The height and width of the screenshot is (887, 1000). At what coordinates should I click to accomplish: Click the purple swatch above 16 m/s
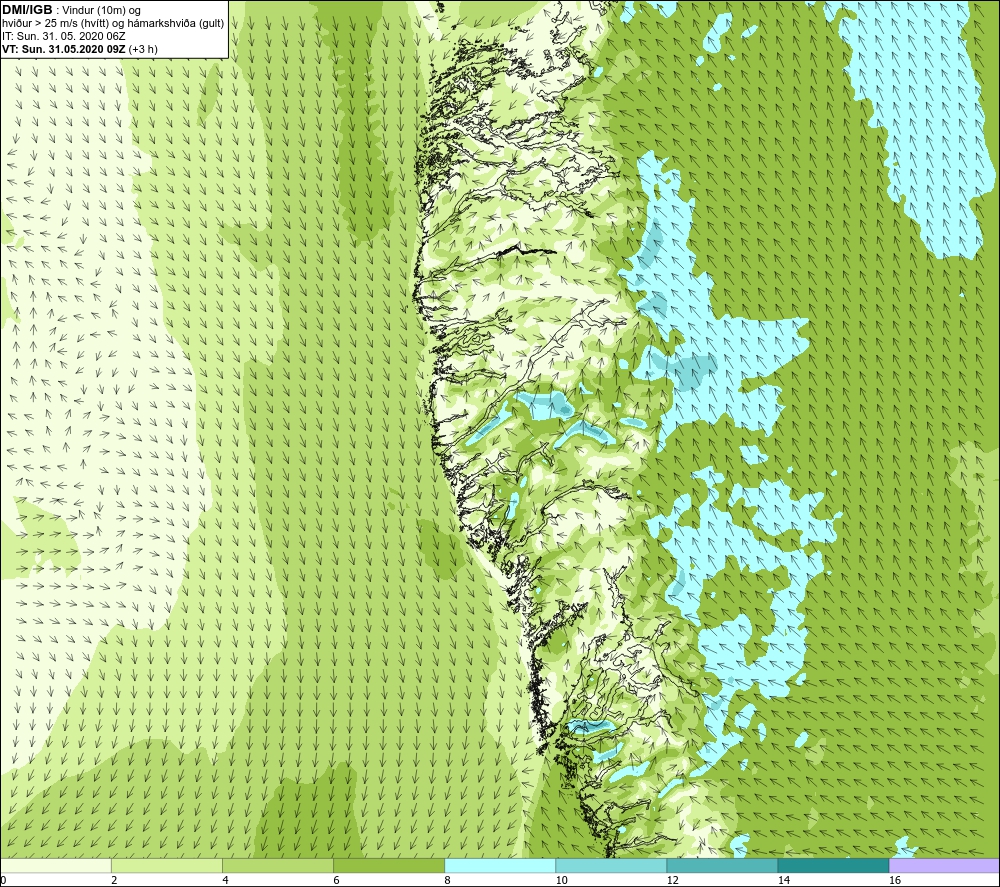pyautogui.click(x=944, y=865)
